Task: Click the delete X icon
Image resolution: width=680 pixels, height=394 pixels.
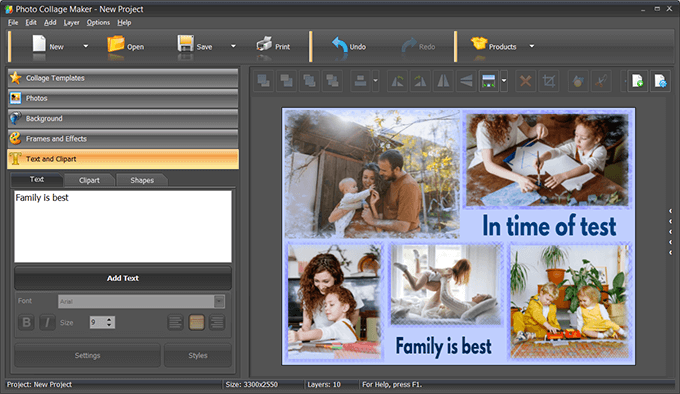Action: pos(526,81)
